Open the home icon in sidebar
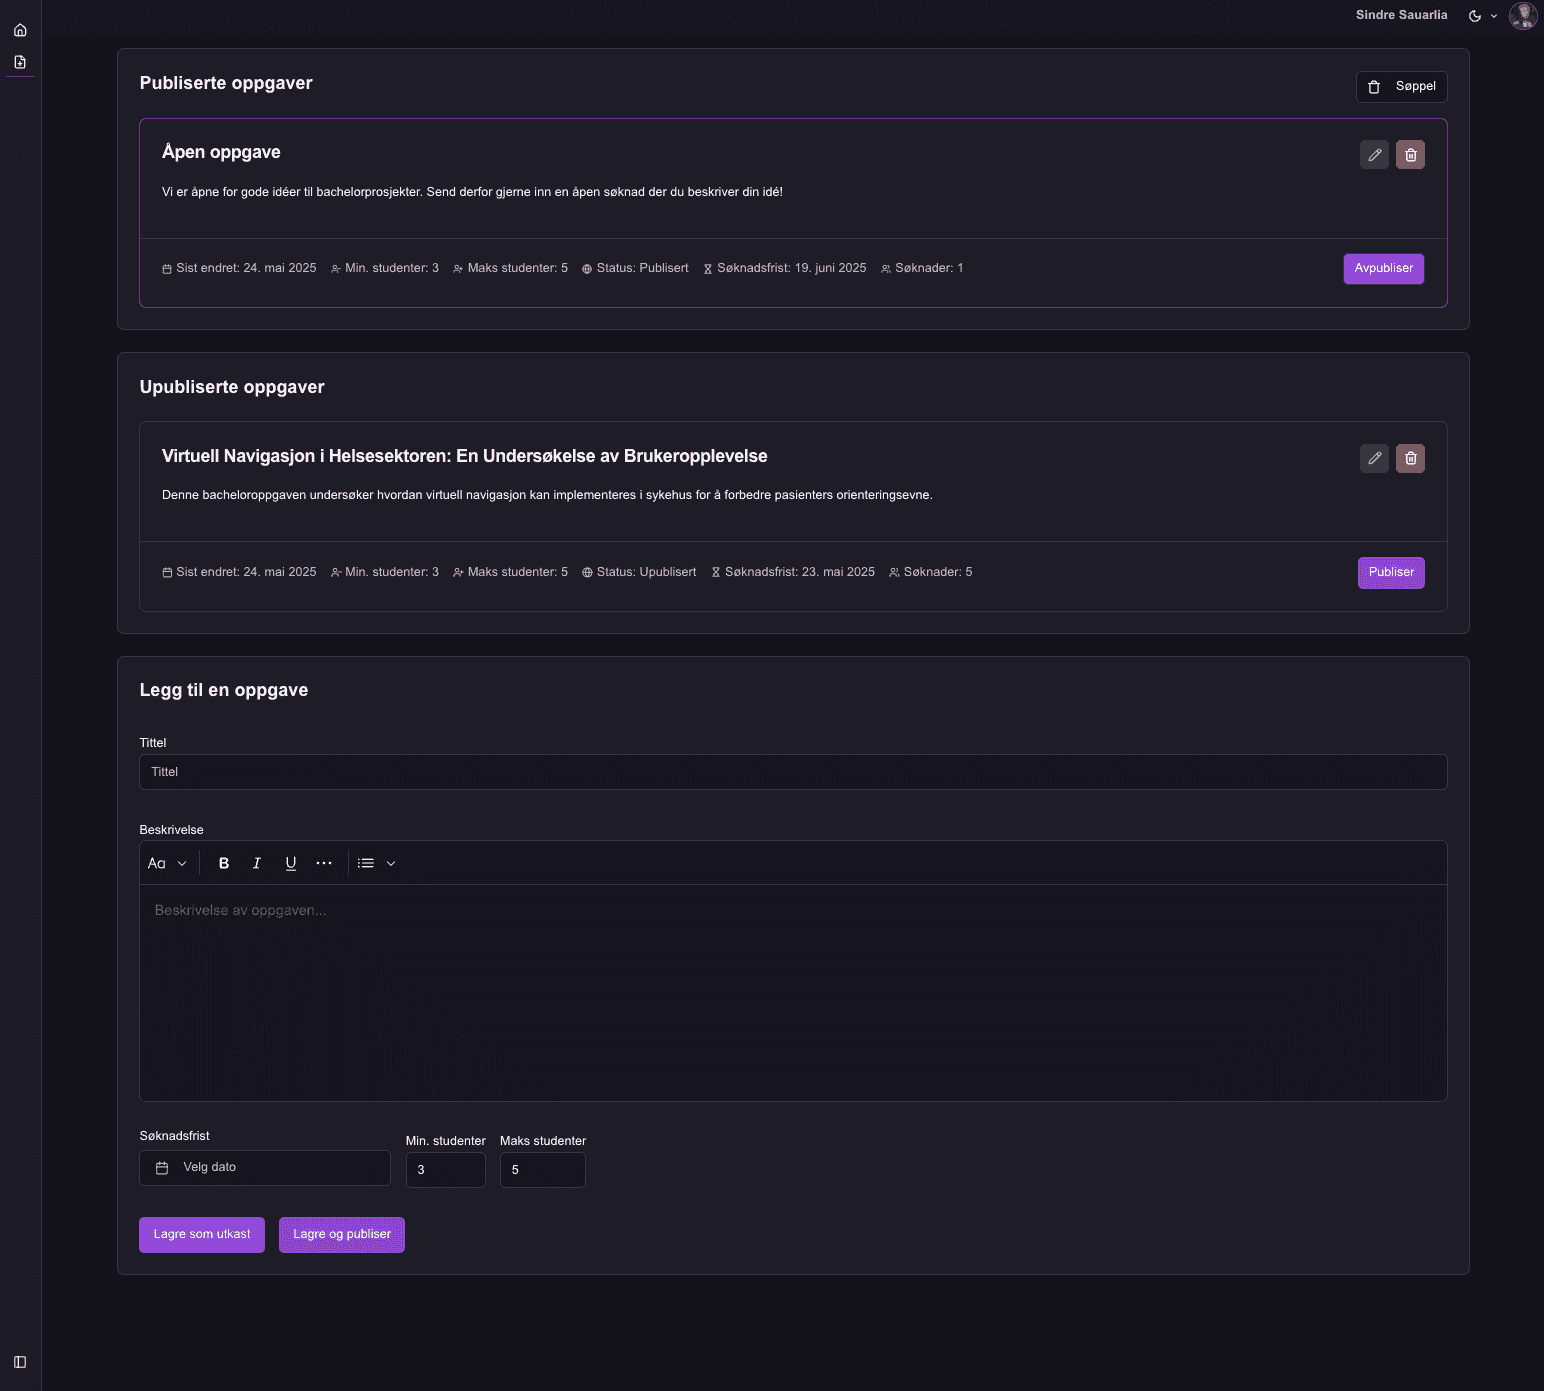 (x=20, y=30)
